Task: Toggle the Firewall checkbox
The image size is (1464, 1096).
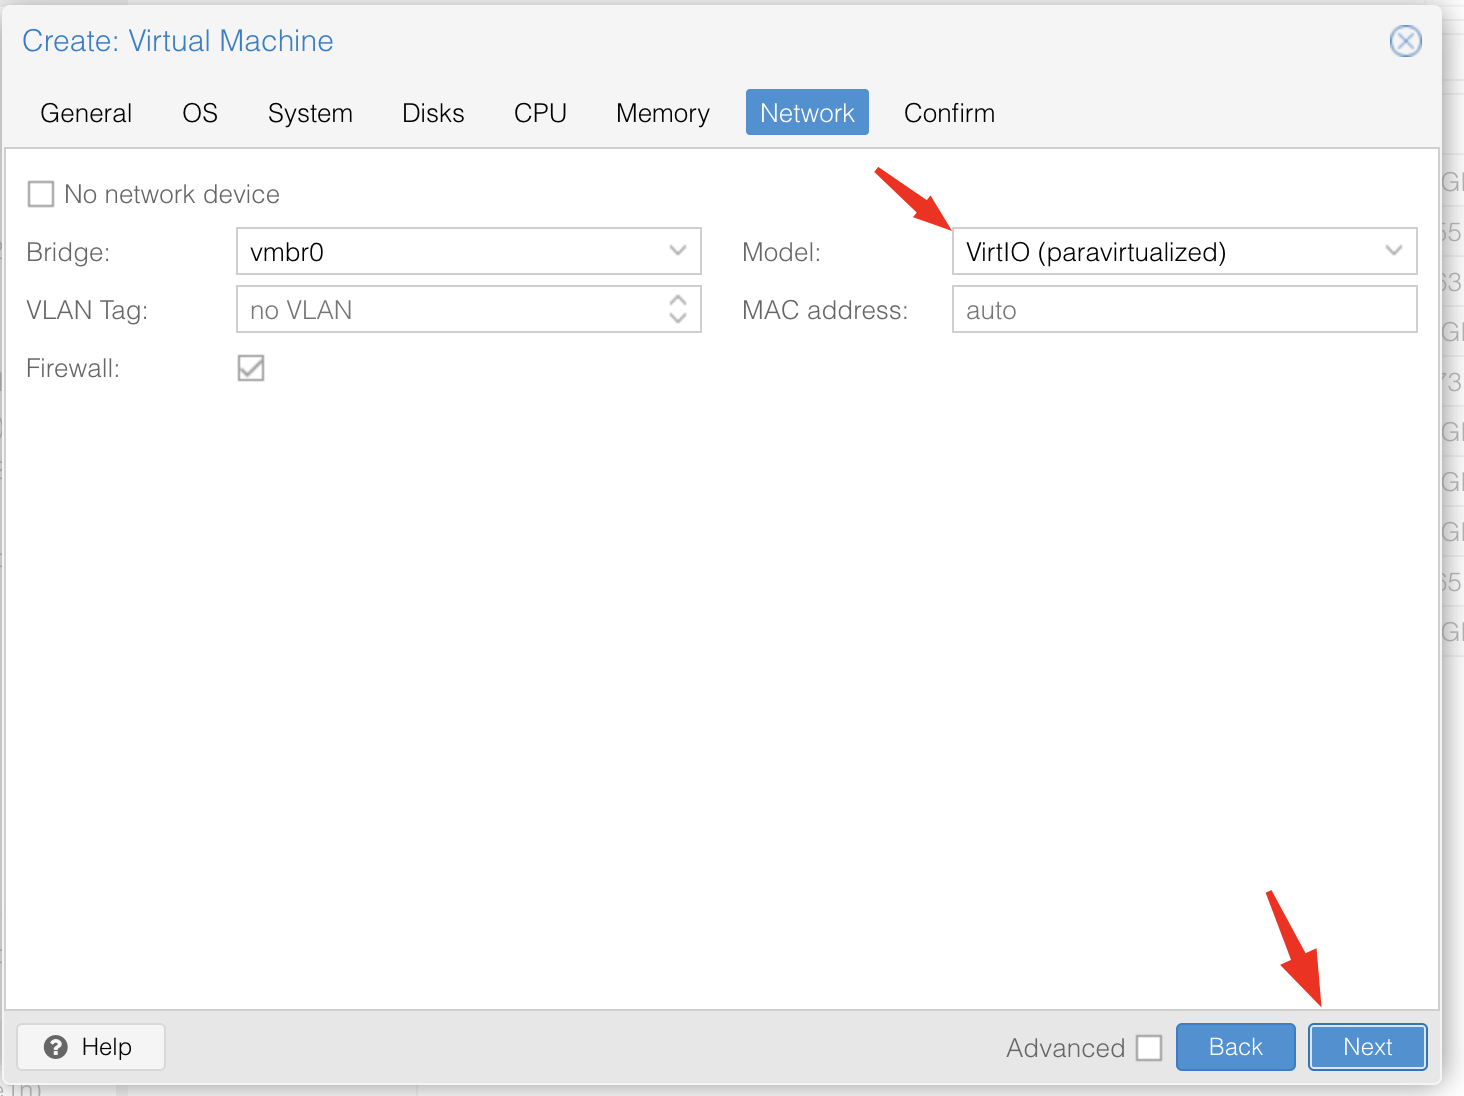Action: (x=251, y=368)
